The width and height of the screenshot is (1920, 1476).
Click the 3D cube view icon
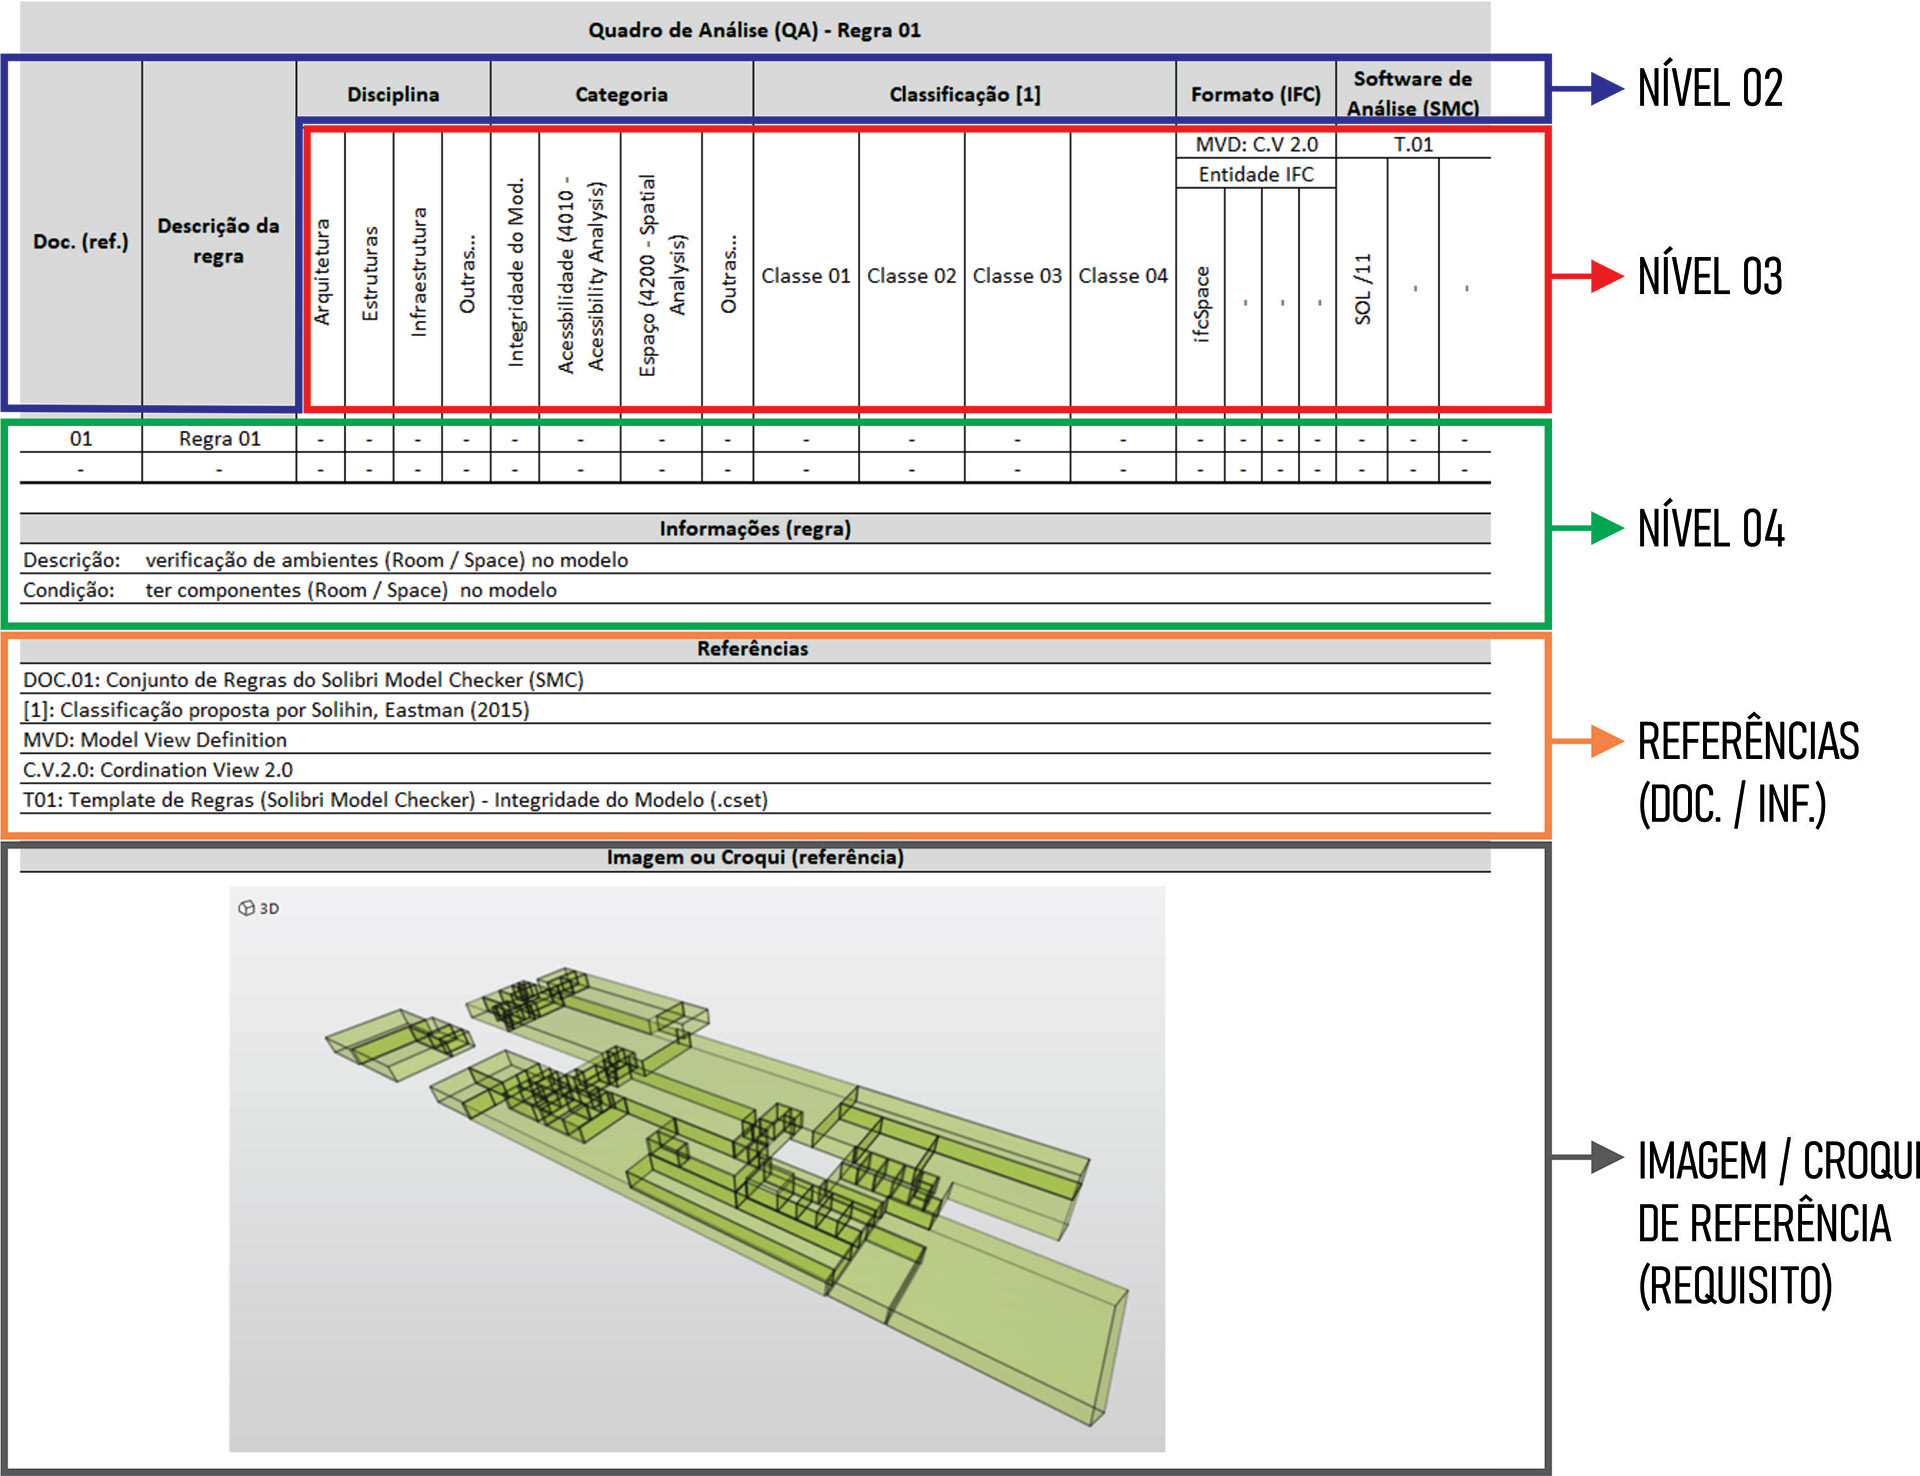coord(246,908)
